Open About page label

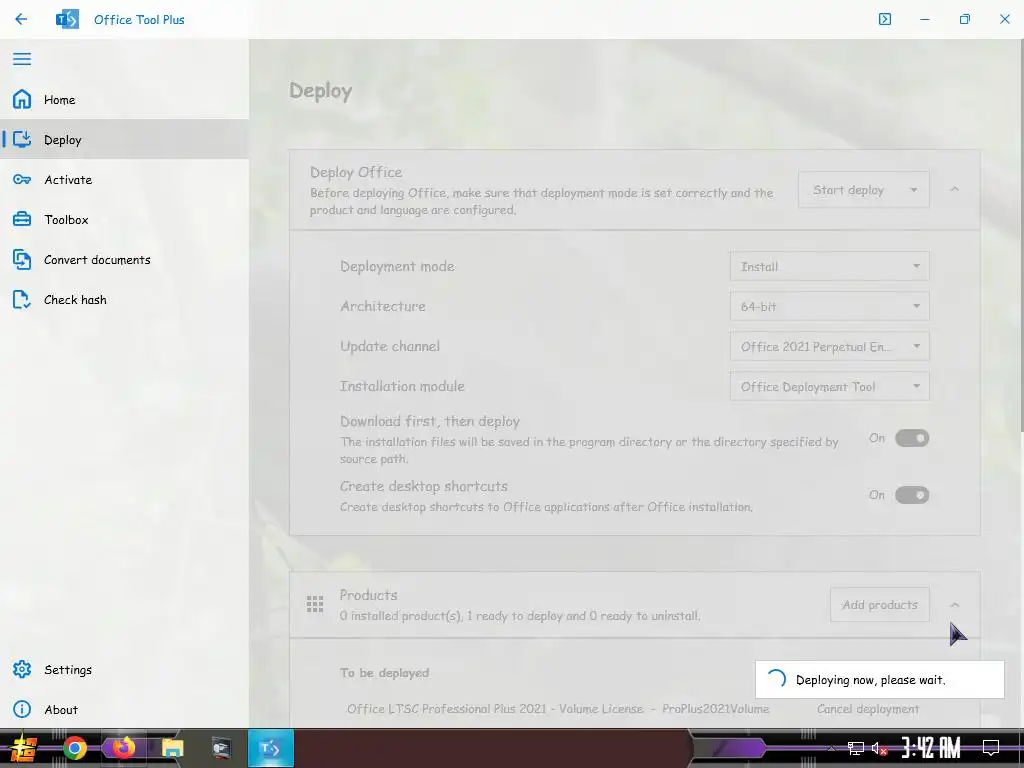[61, 710]
